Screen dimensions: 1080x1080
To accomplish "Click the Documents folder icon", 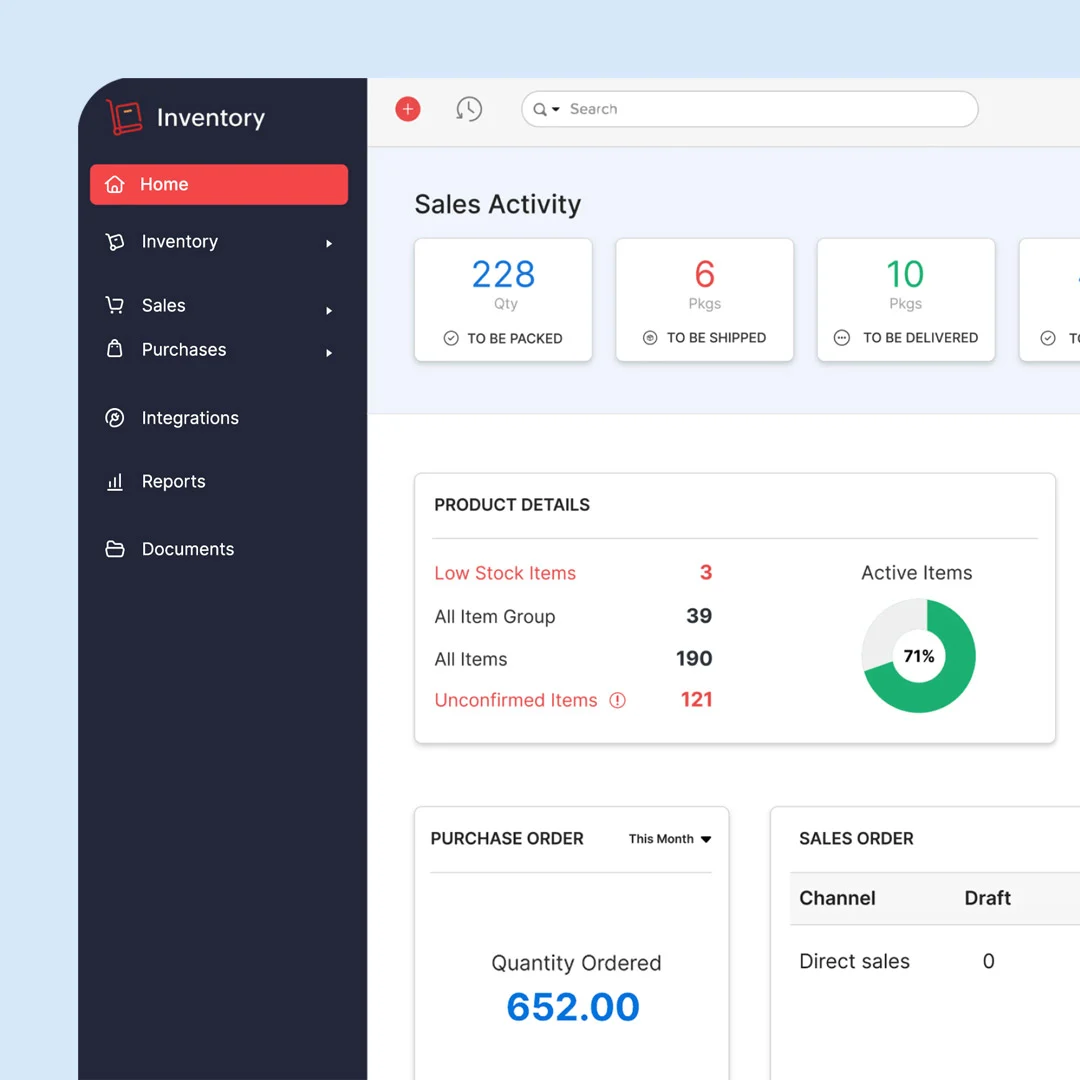I will (114, 549).
